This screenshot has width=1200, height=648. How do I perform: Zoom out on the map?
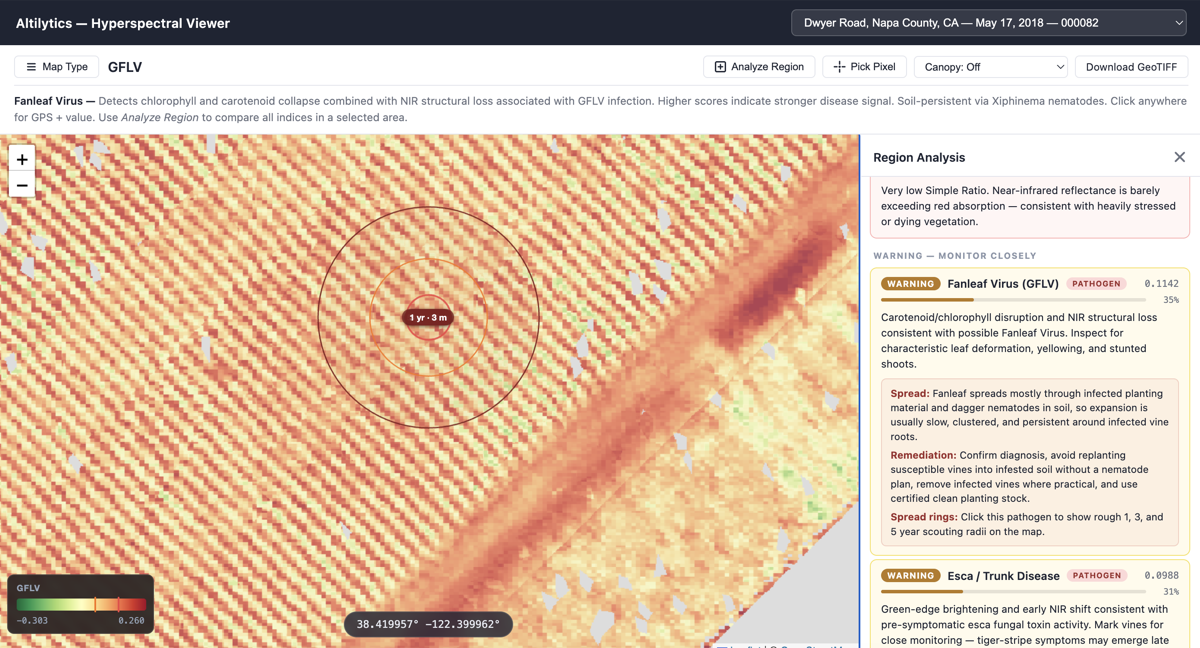tap(22, 185)
